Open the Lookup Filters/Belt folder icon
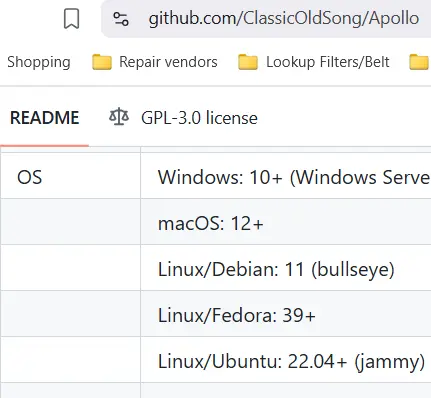 click(x=248, y=62)
